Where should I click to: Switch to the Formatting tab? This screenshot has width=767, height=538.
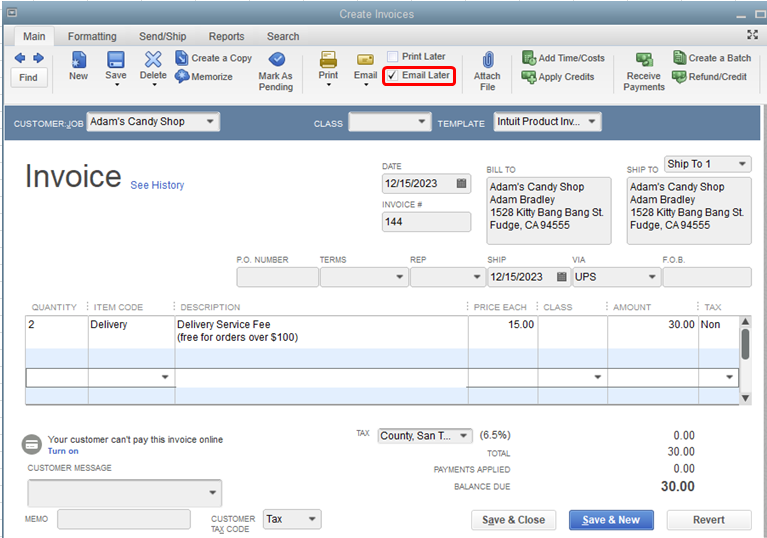92,36
